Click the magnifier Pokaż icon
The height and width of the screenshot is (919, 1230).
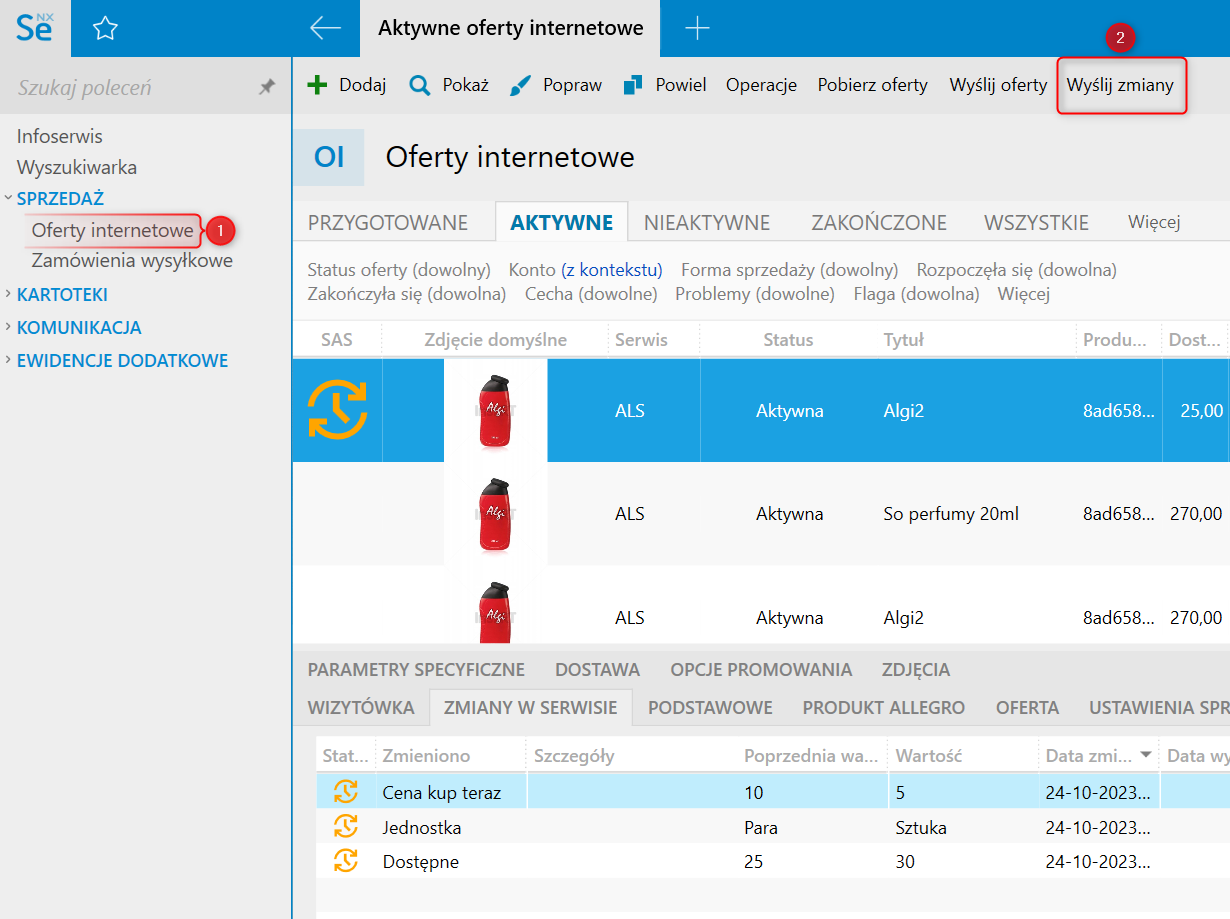click(x=420, y=85)
